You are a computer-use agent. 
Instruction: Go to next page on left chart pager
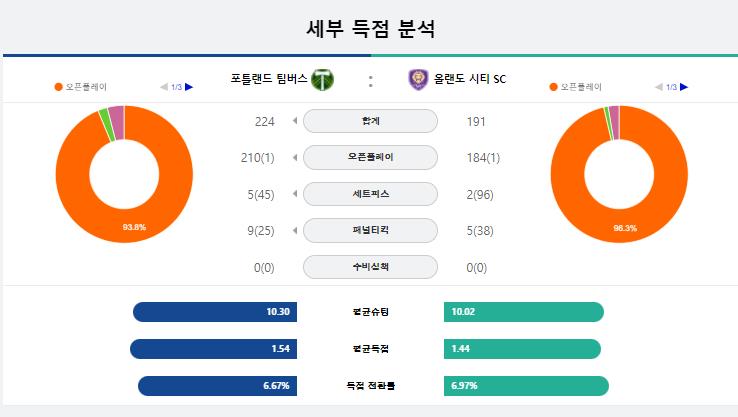tap(189, 87)
